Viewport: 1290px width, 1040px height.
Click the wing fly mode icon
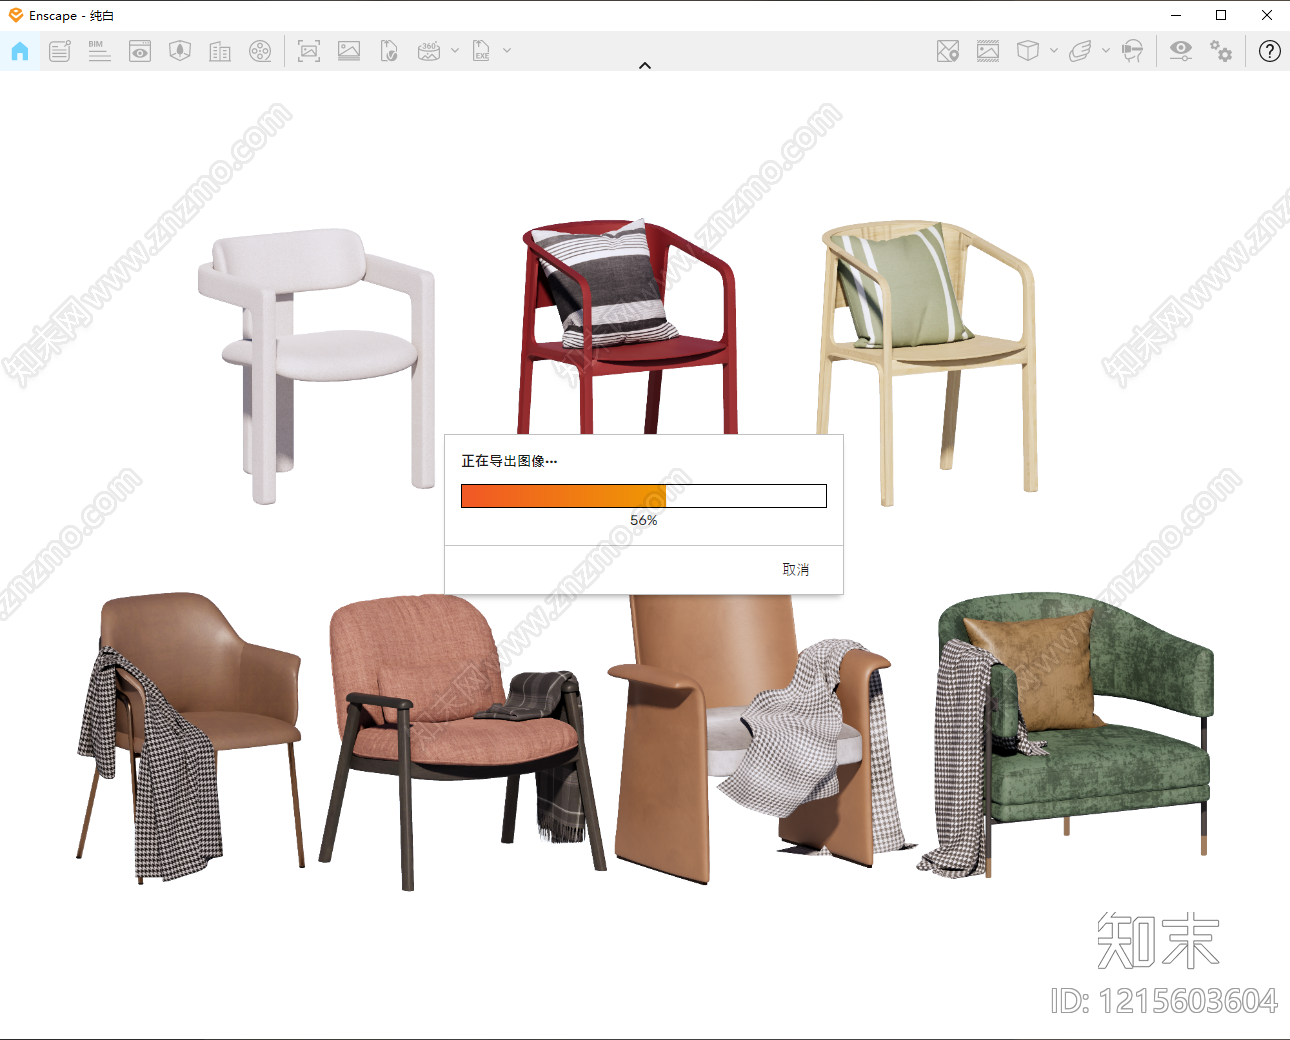click(x=1080, y=51)
